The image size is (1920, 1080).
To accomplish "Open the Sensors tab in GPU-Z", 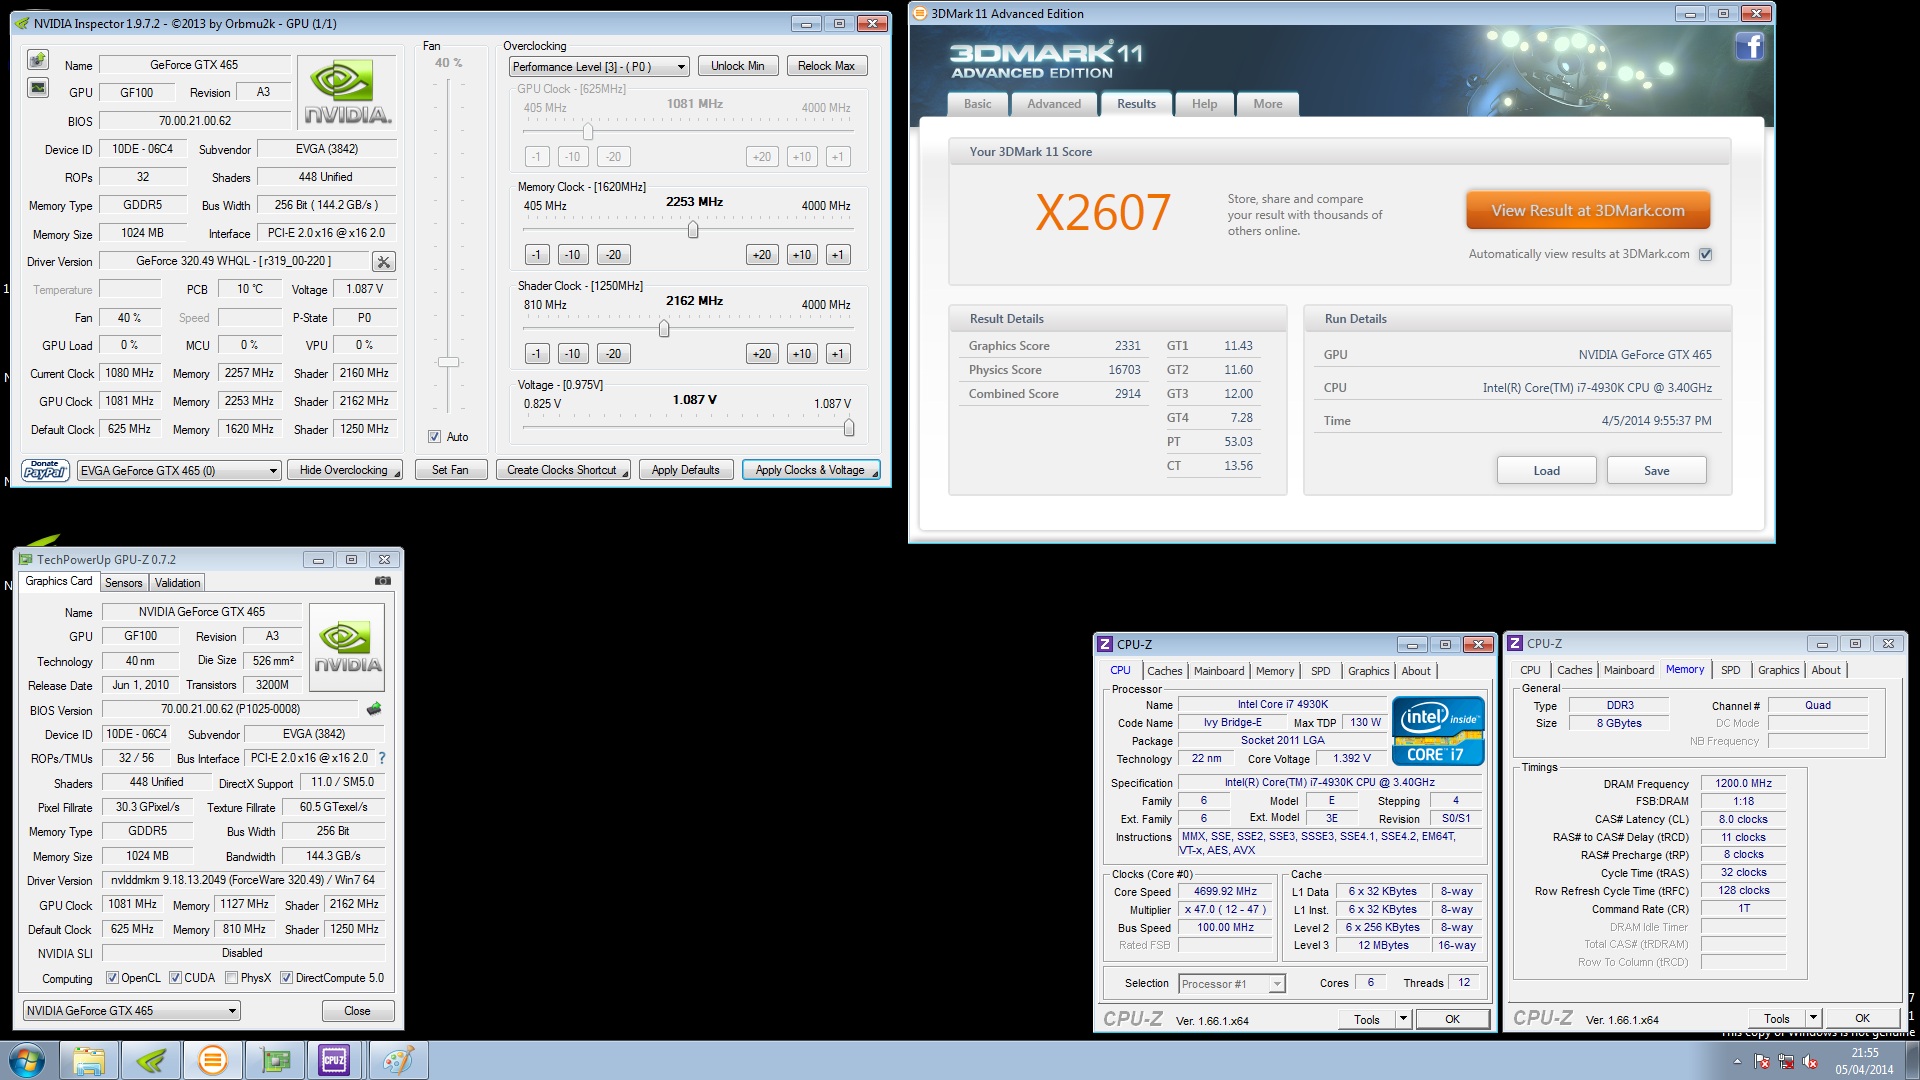I will coord(124,583).
